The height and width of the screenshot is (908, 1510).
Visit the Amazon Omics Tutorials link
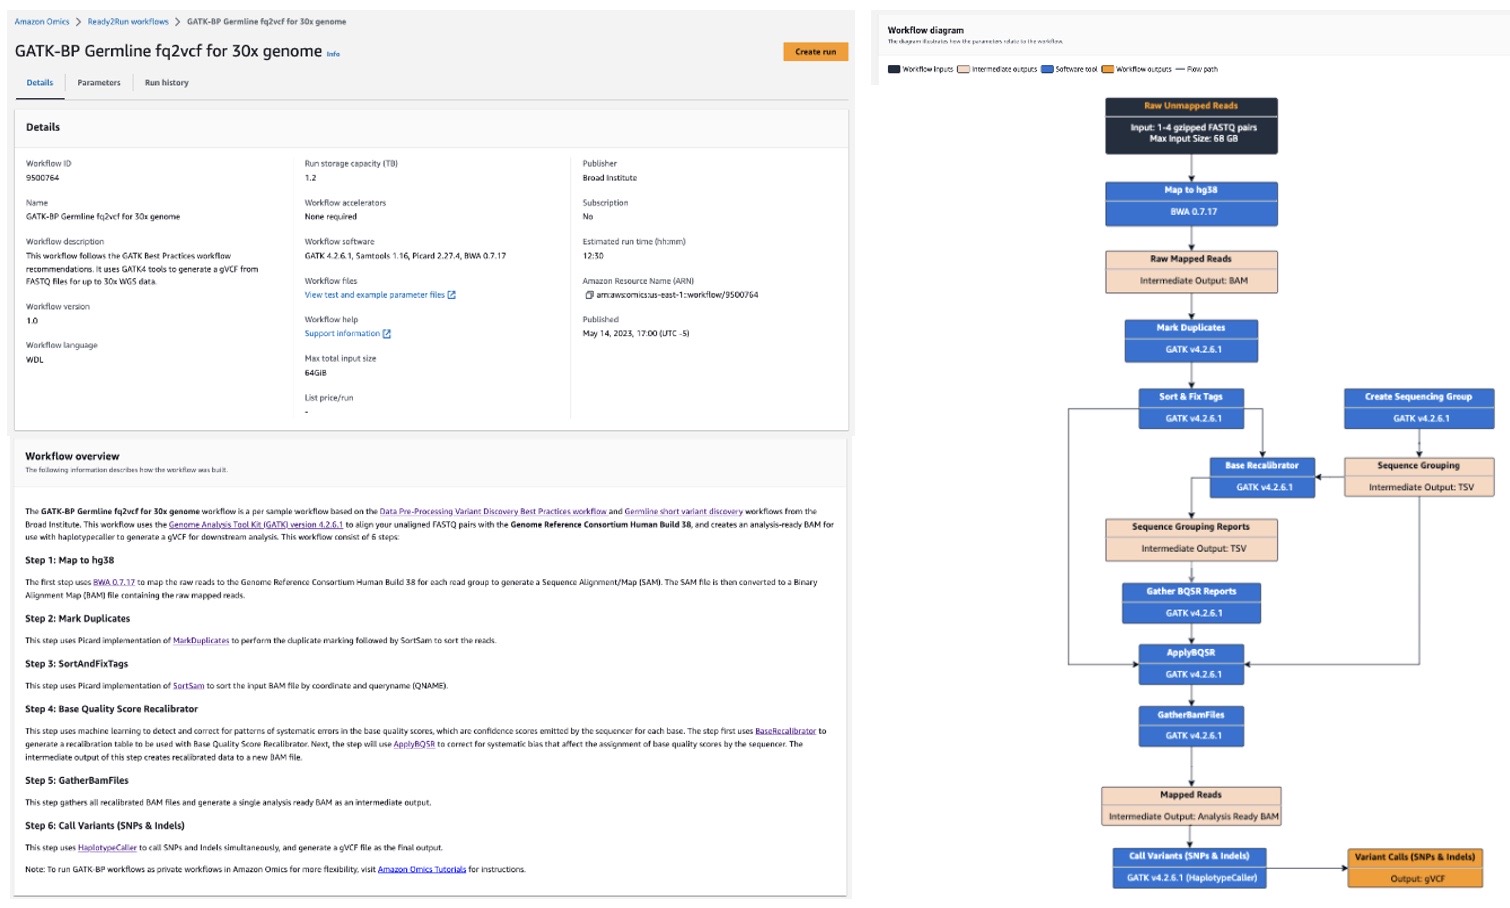pos(422,870)
